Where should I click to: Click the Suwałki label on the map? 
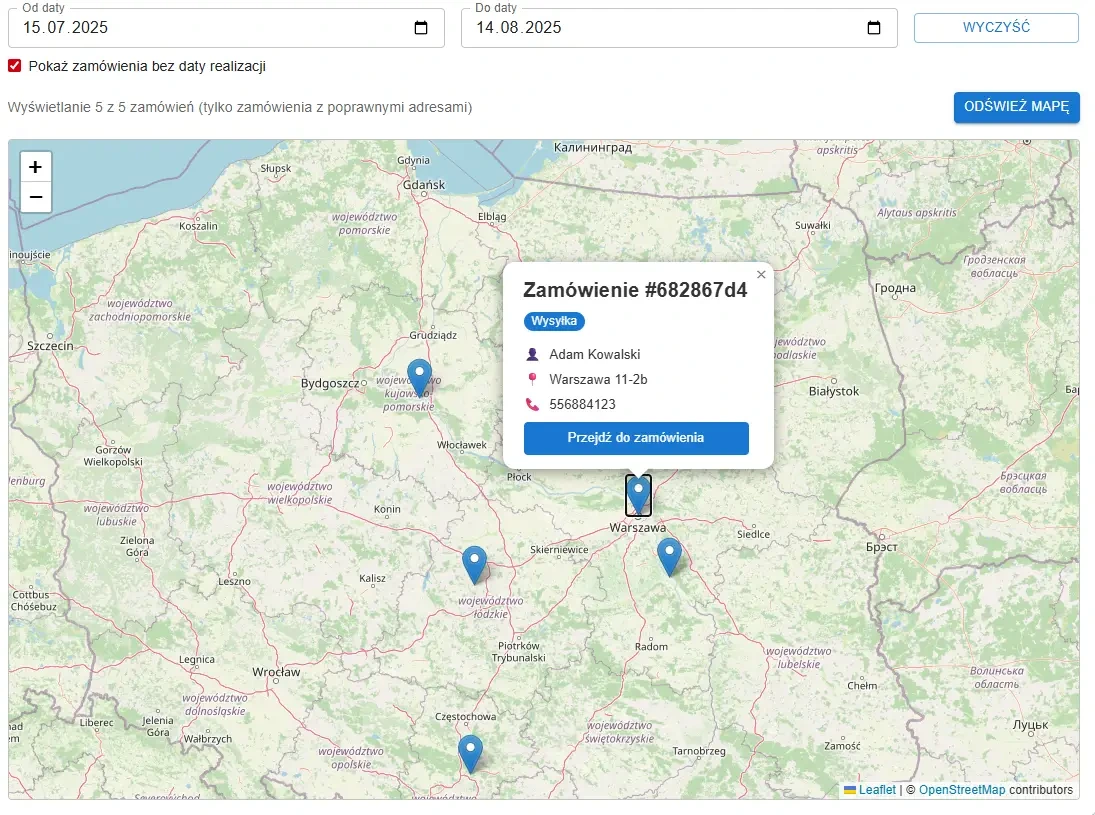(812, 226)
